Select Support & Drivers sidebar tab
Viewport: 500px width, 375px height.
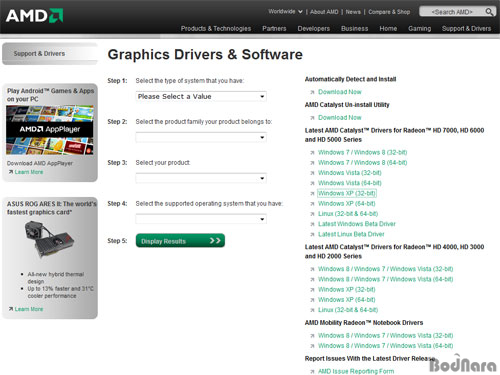point(50,53)
